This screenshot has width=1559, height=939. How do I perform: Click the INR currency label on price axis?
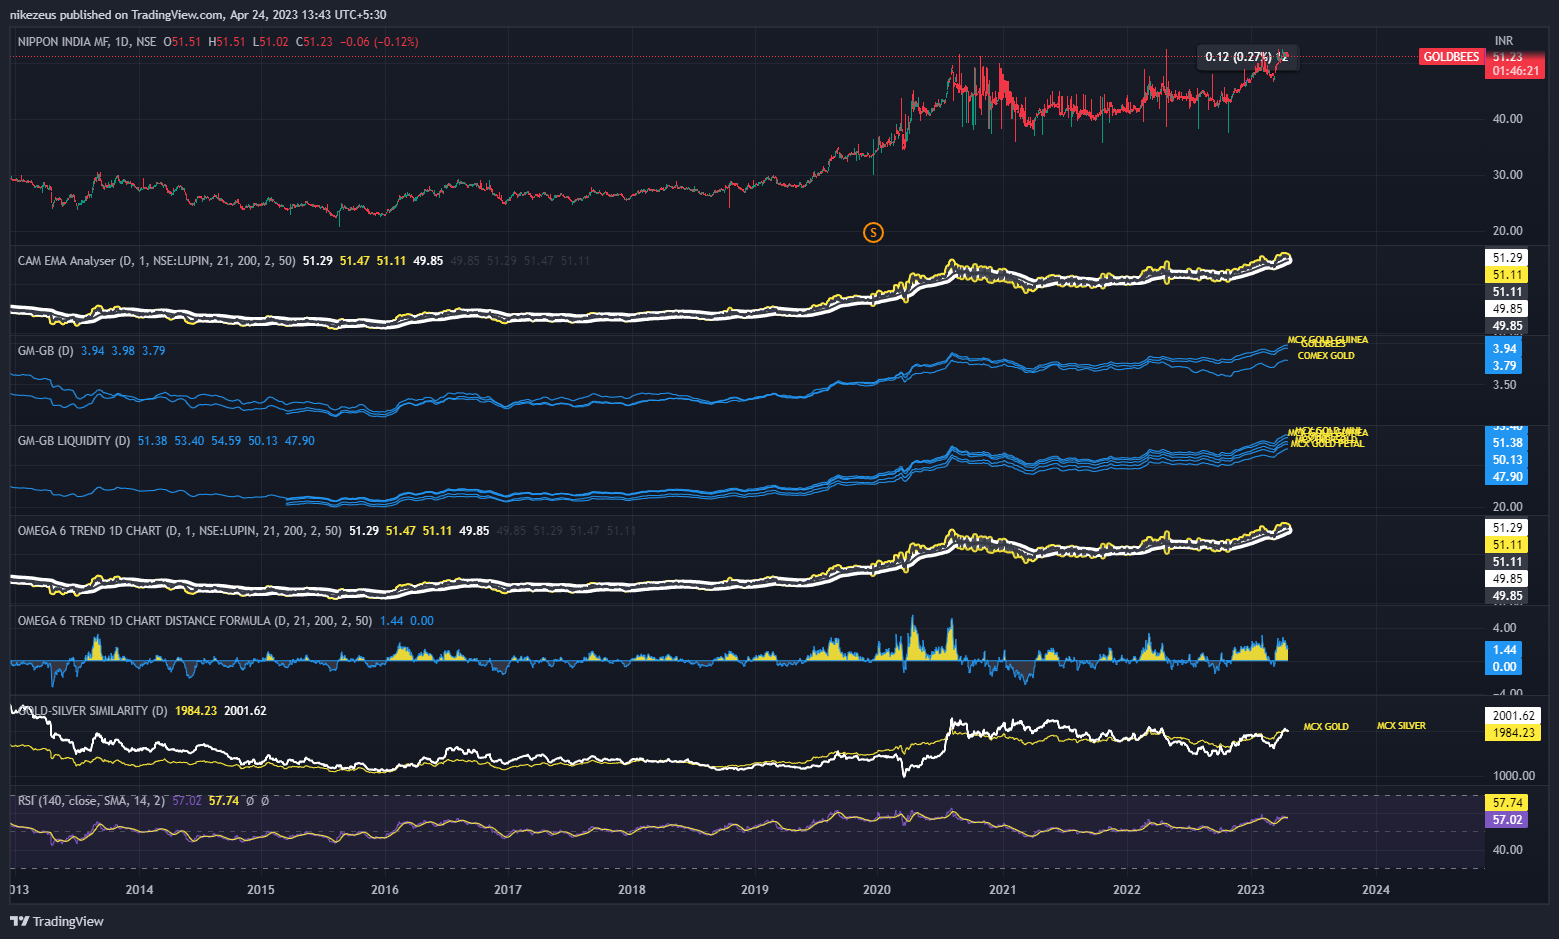(1503, 41)
